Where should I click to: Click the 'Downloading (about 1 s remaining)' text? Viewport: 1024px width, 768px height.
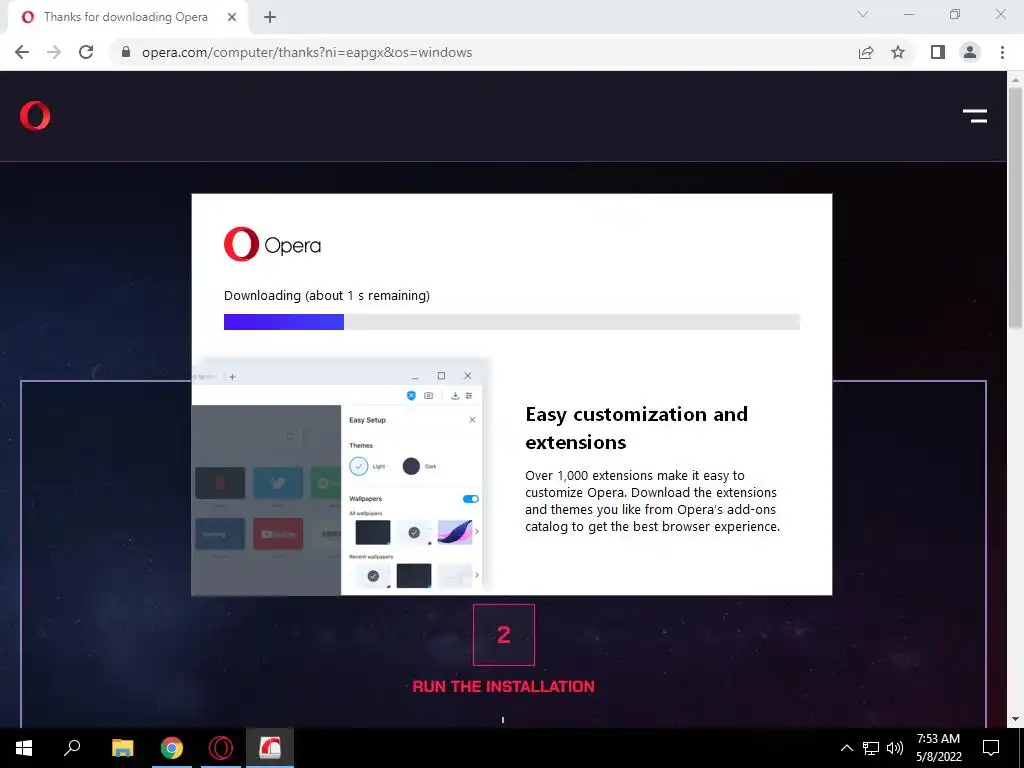point(327,296)
